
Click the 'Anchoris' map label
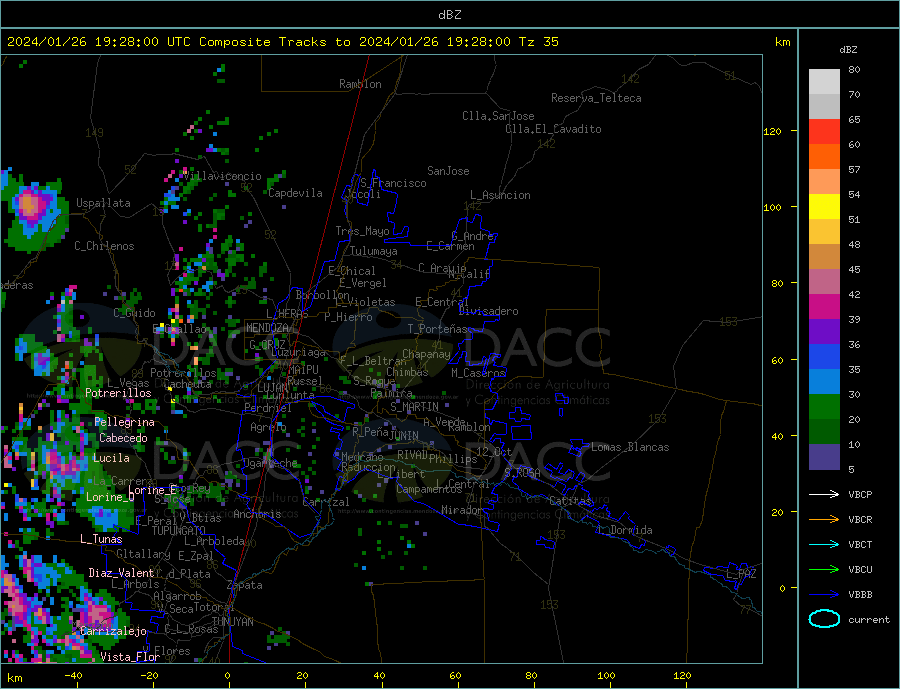pos(257,514)
